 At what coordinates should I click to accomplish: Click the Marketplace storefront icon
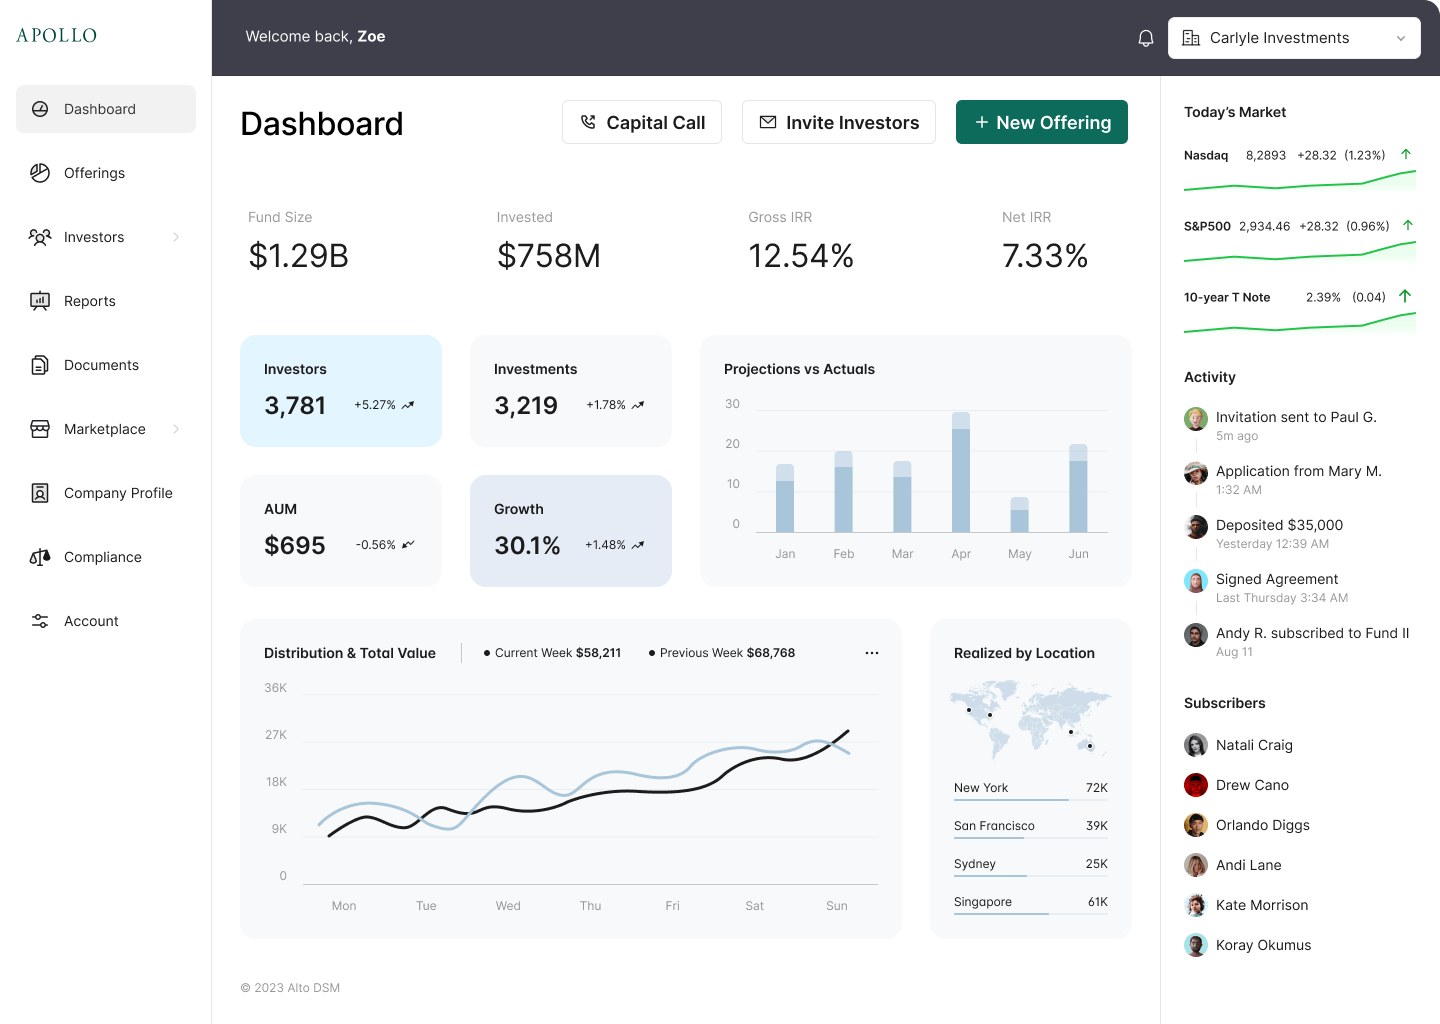click(x=40, y=429)
